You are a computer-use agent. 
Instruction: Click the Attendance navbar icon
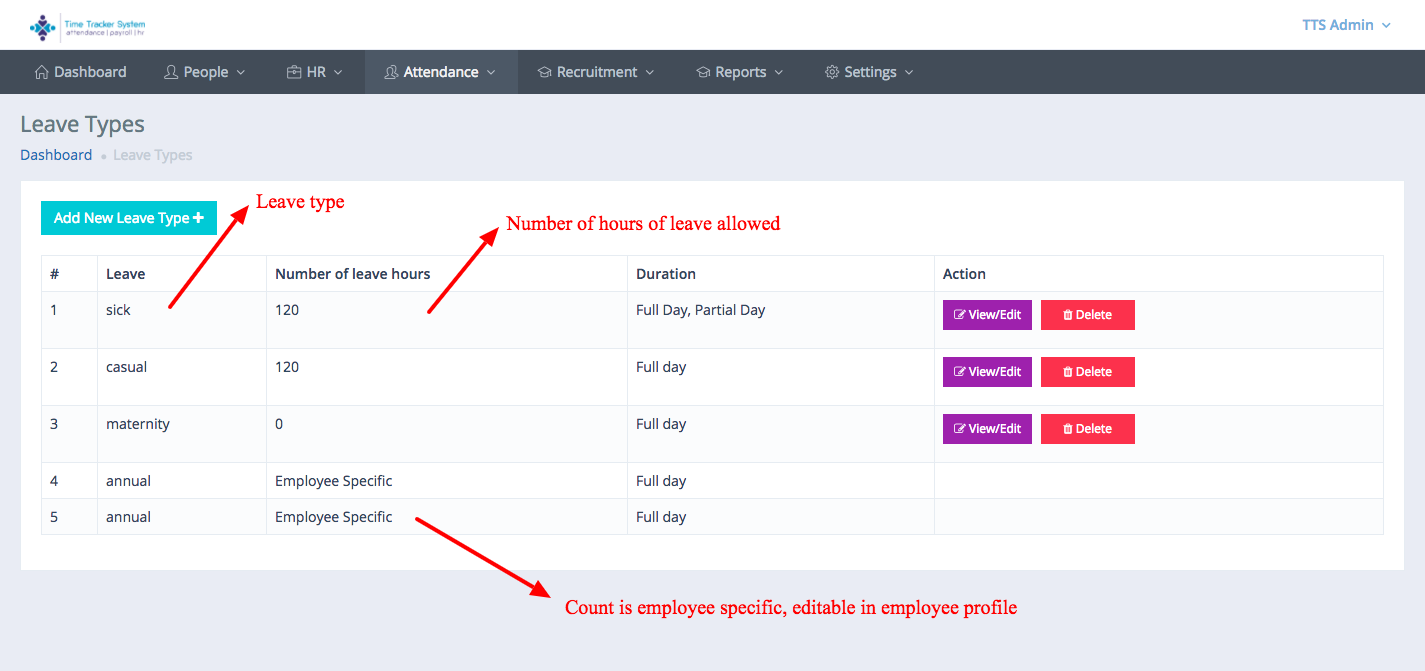391,72
